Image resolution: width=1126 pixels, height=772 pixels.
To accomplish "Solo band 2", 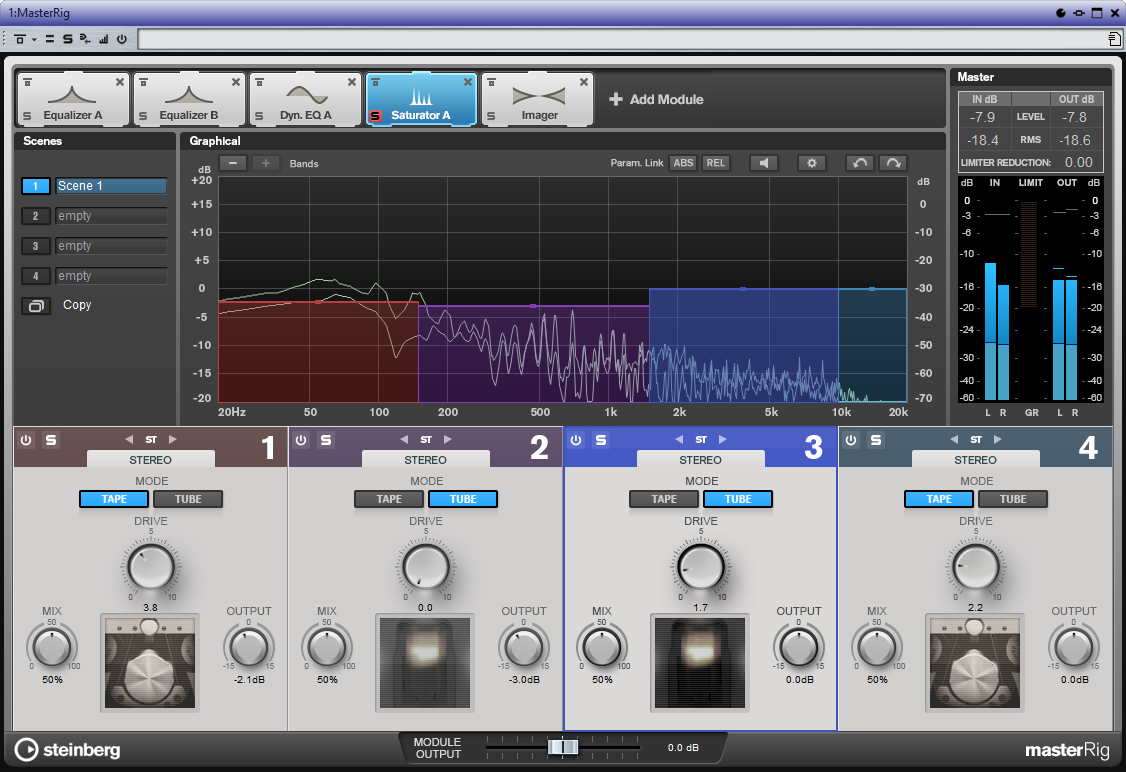I will pos(325,440).
